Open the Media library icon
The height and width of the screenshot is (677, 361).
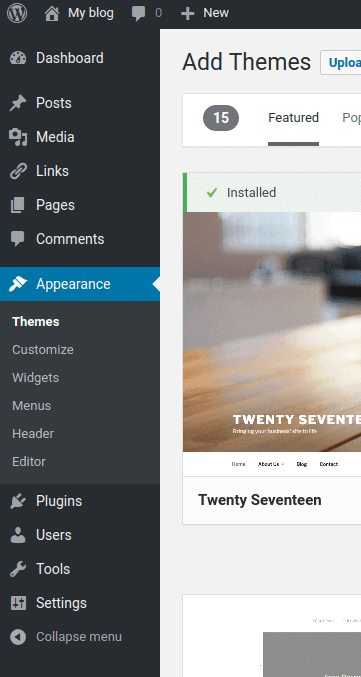[x=18, y=137]
